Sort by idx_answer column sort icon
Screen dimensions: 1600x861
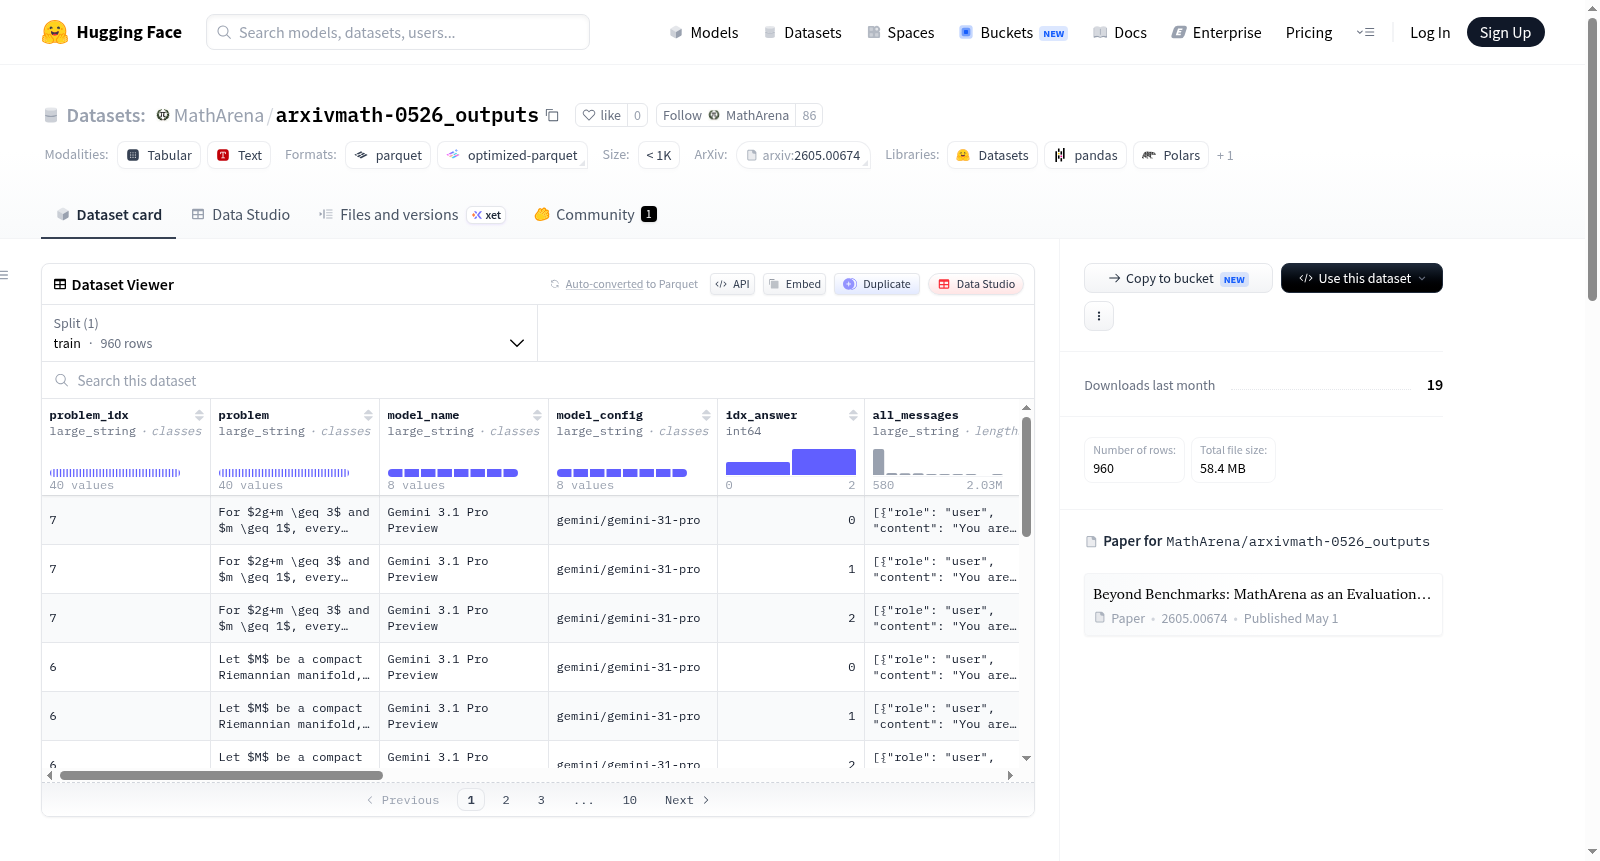tap(853, 415)
